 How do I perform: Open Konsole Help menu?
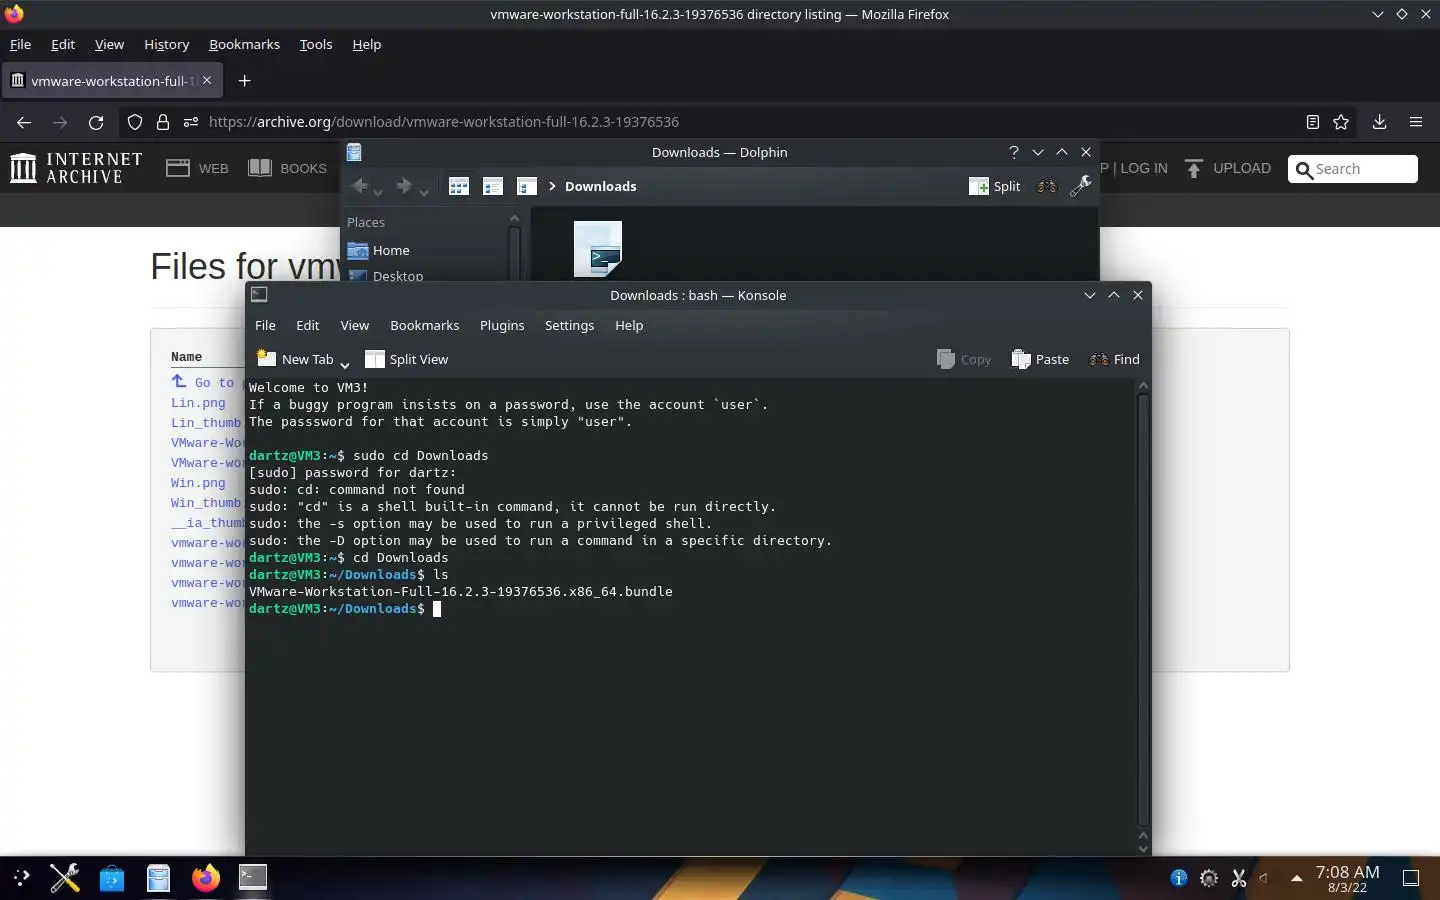point(629,325)
